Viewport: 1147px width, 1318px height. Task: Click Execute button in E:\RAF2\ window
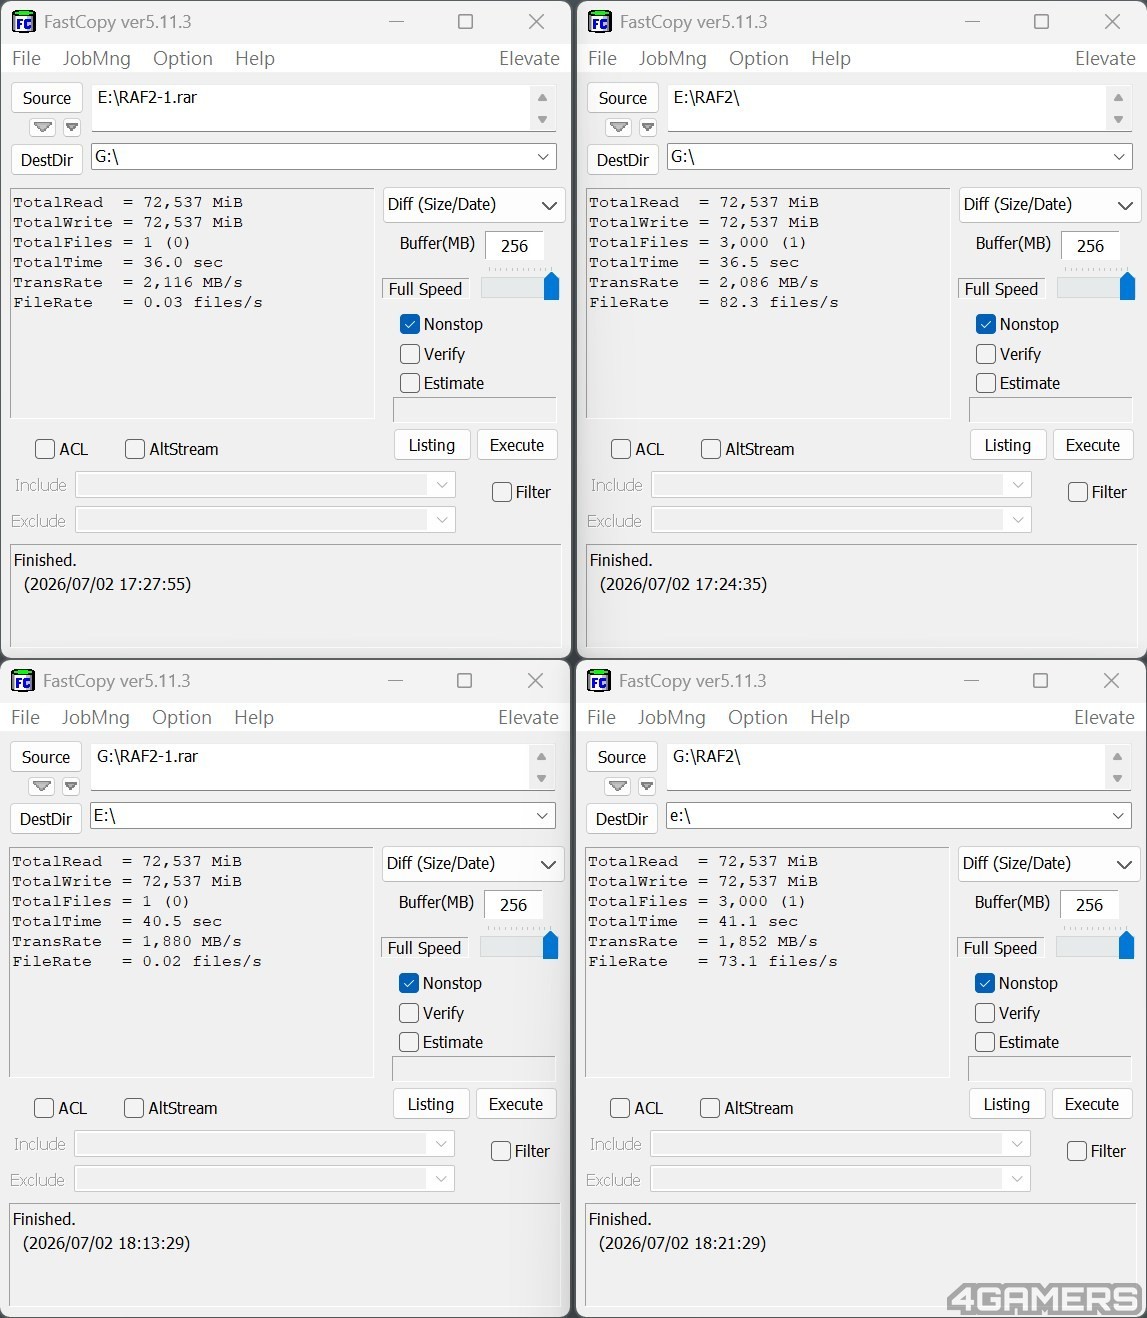click(x=1093, y=445)
